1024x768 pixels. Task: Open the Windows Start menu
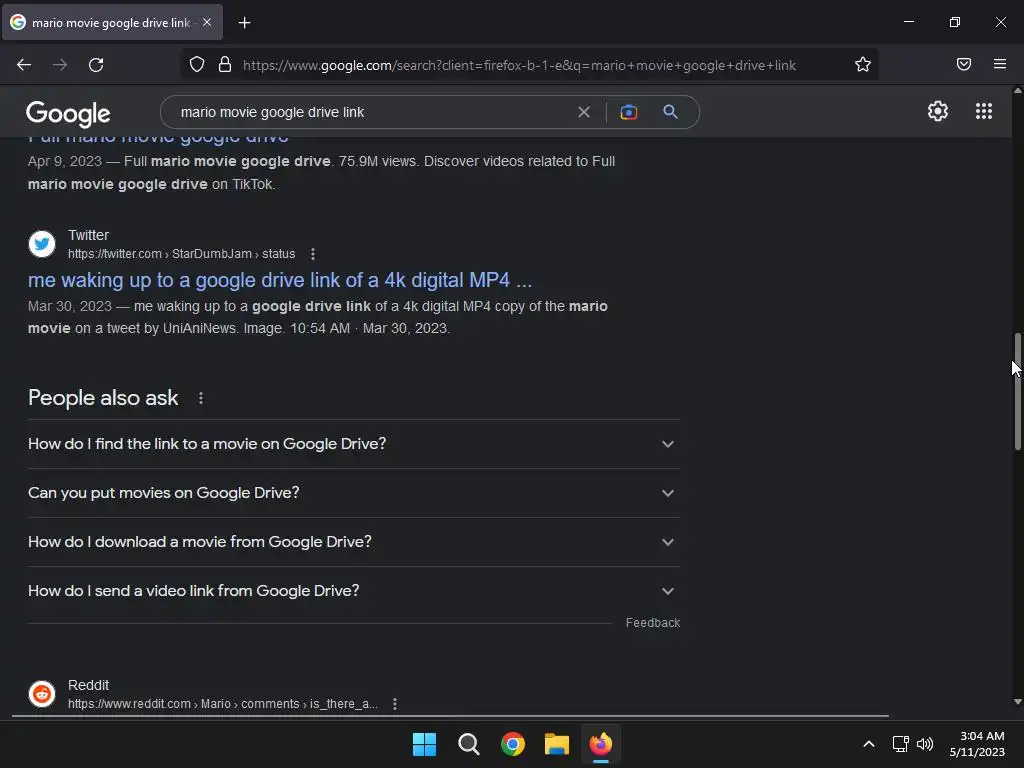coord(424,744)
